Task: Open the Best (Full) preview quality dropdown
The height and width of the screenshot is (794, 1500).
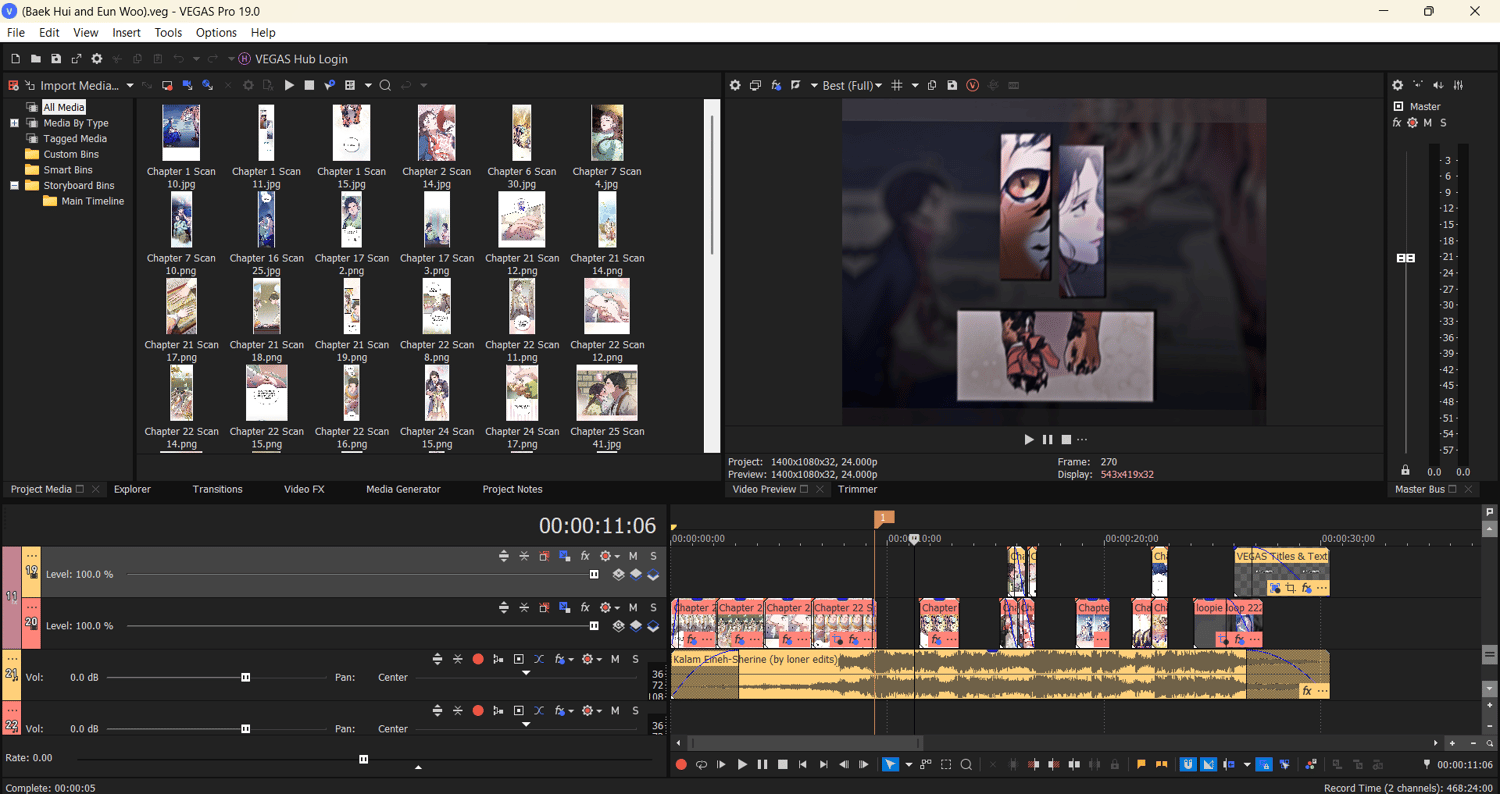Action: (852, 86)
